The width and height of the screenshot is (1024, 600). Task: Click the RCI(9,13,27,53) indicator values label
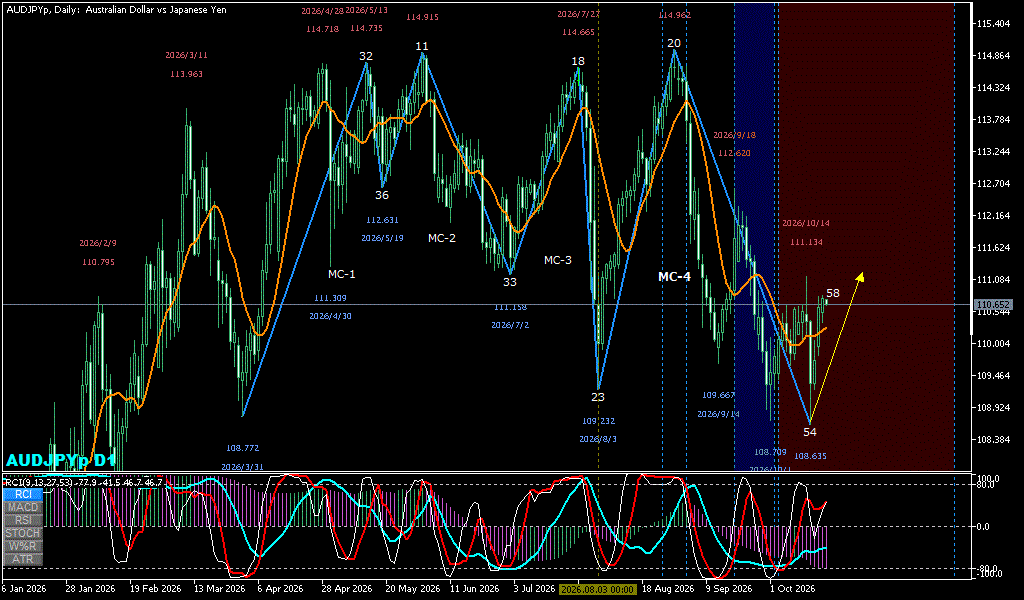coord(84,482)
